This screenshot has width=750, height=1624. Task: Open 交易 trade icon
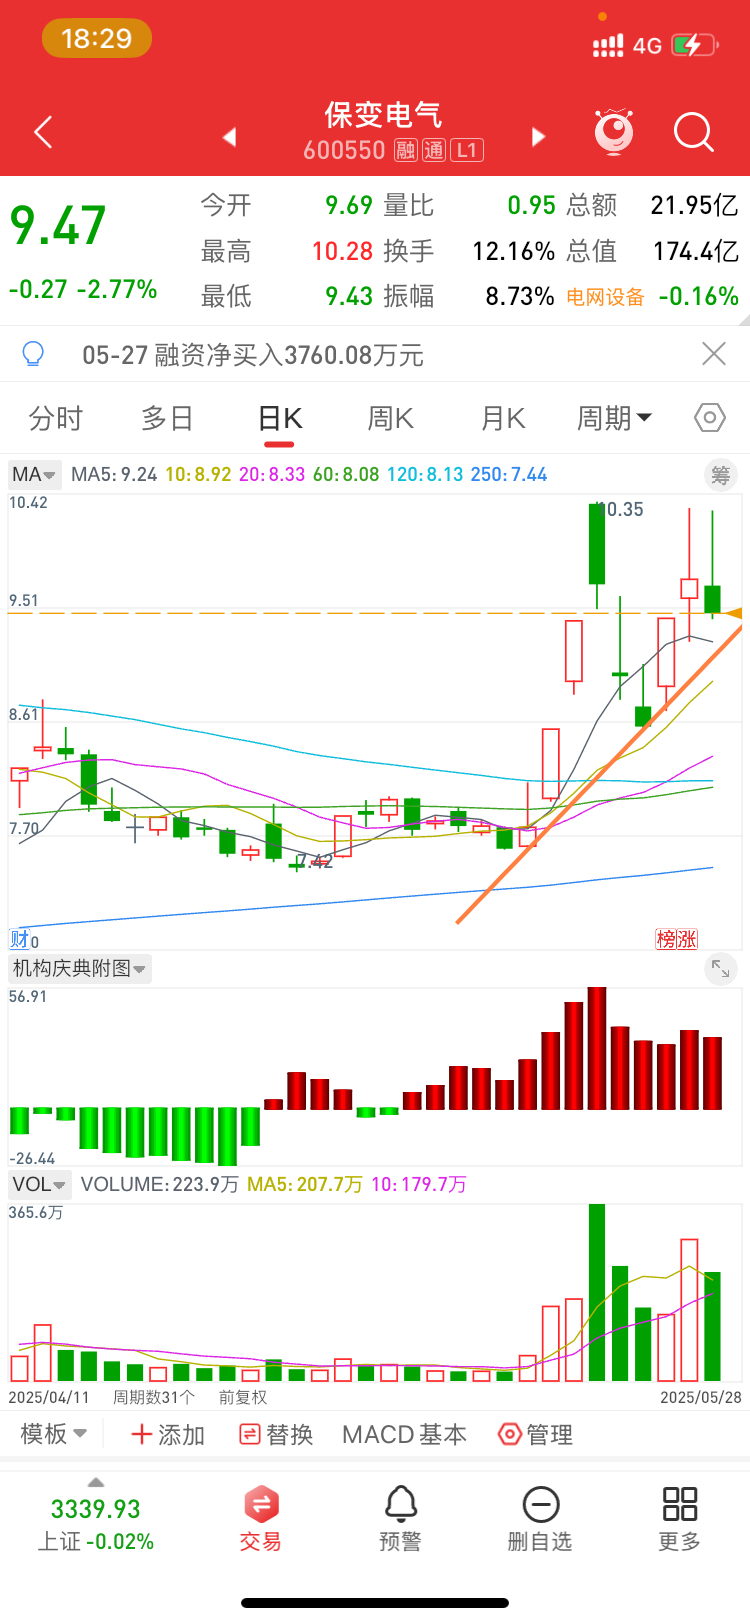[x=261, y=1518]
